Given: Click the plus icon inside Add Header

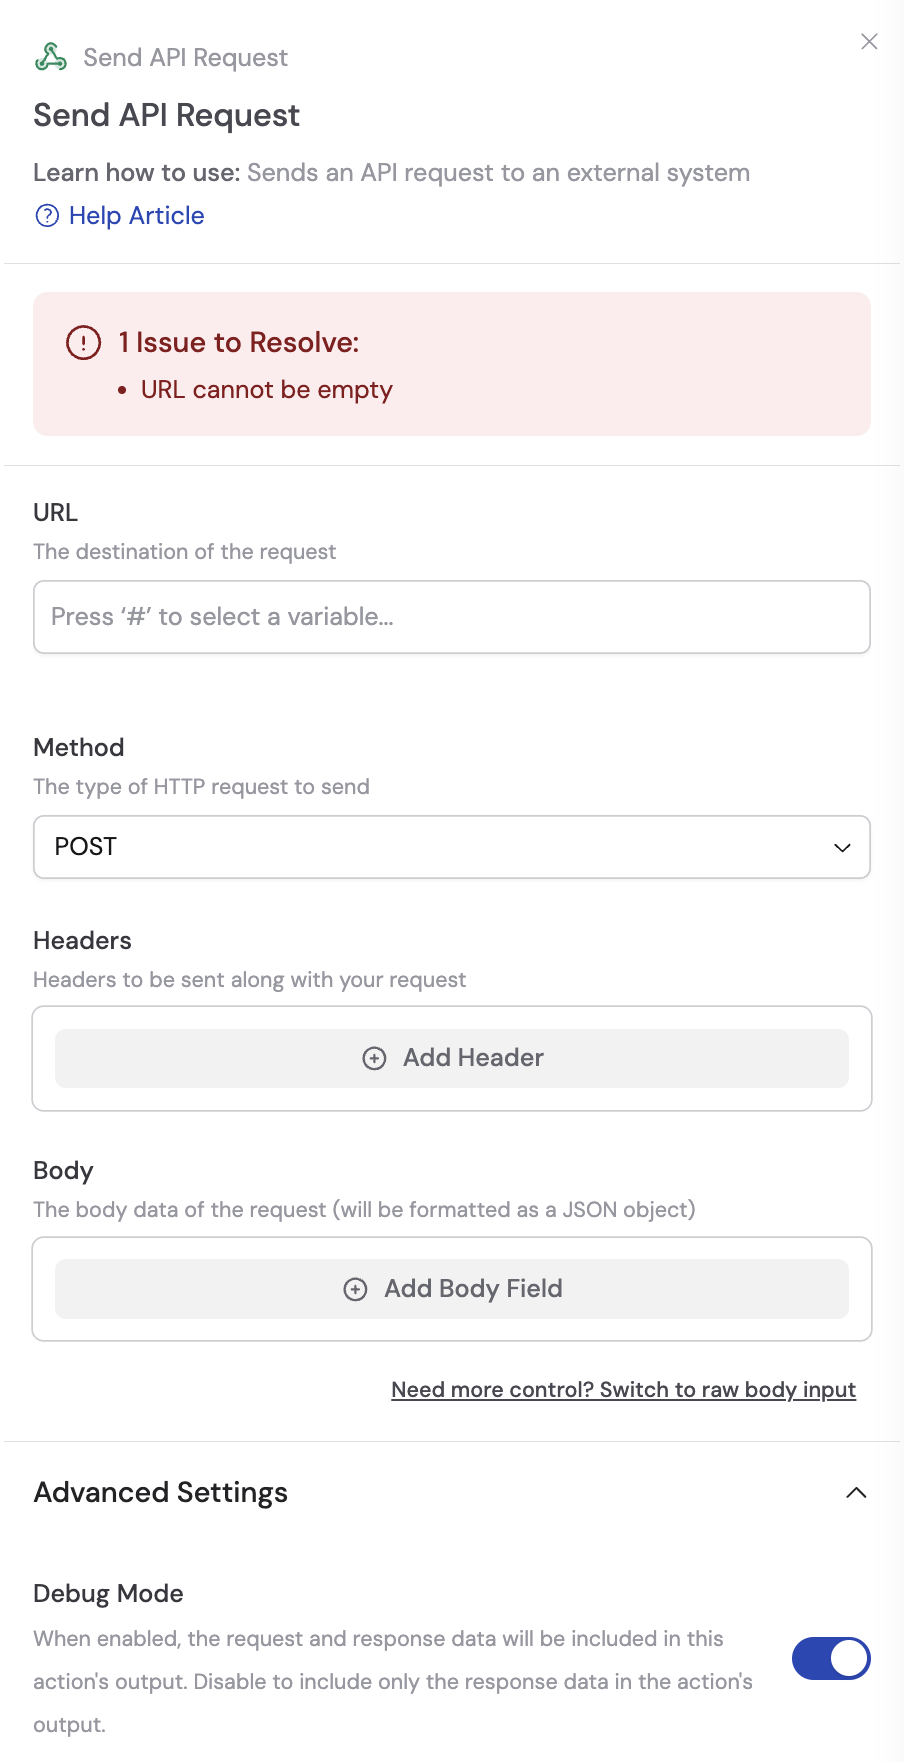Looking at the screenshot, I should coord(375,1057).
